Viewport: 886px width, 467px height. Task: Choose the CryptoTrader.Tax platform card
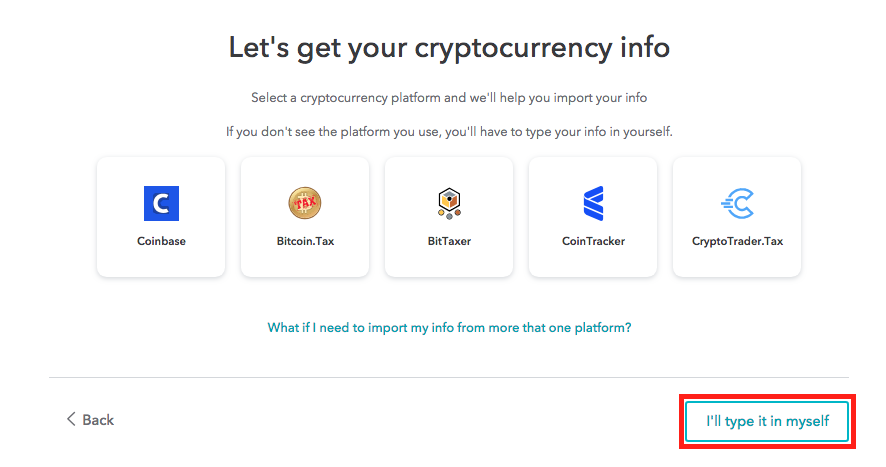pyautogui.click(x=737, y=217)
